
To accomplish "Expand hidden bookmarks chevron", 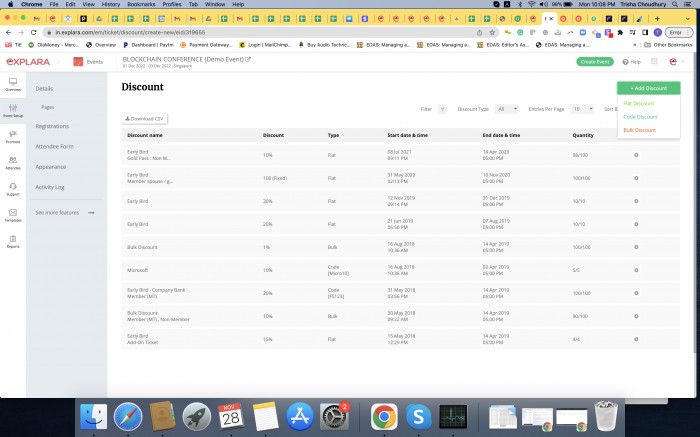I will point(634,45).
